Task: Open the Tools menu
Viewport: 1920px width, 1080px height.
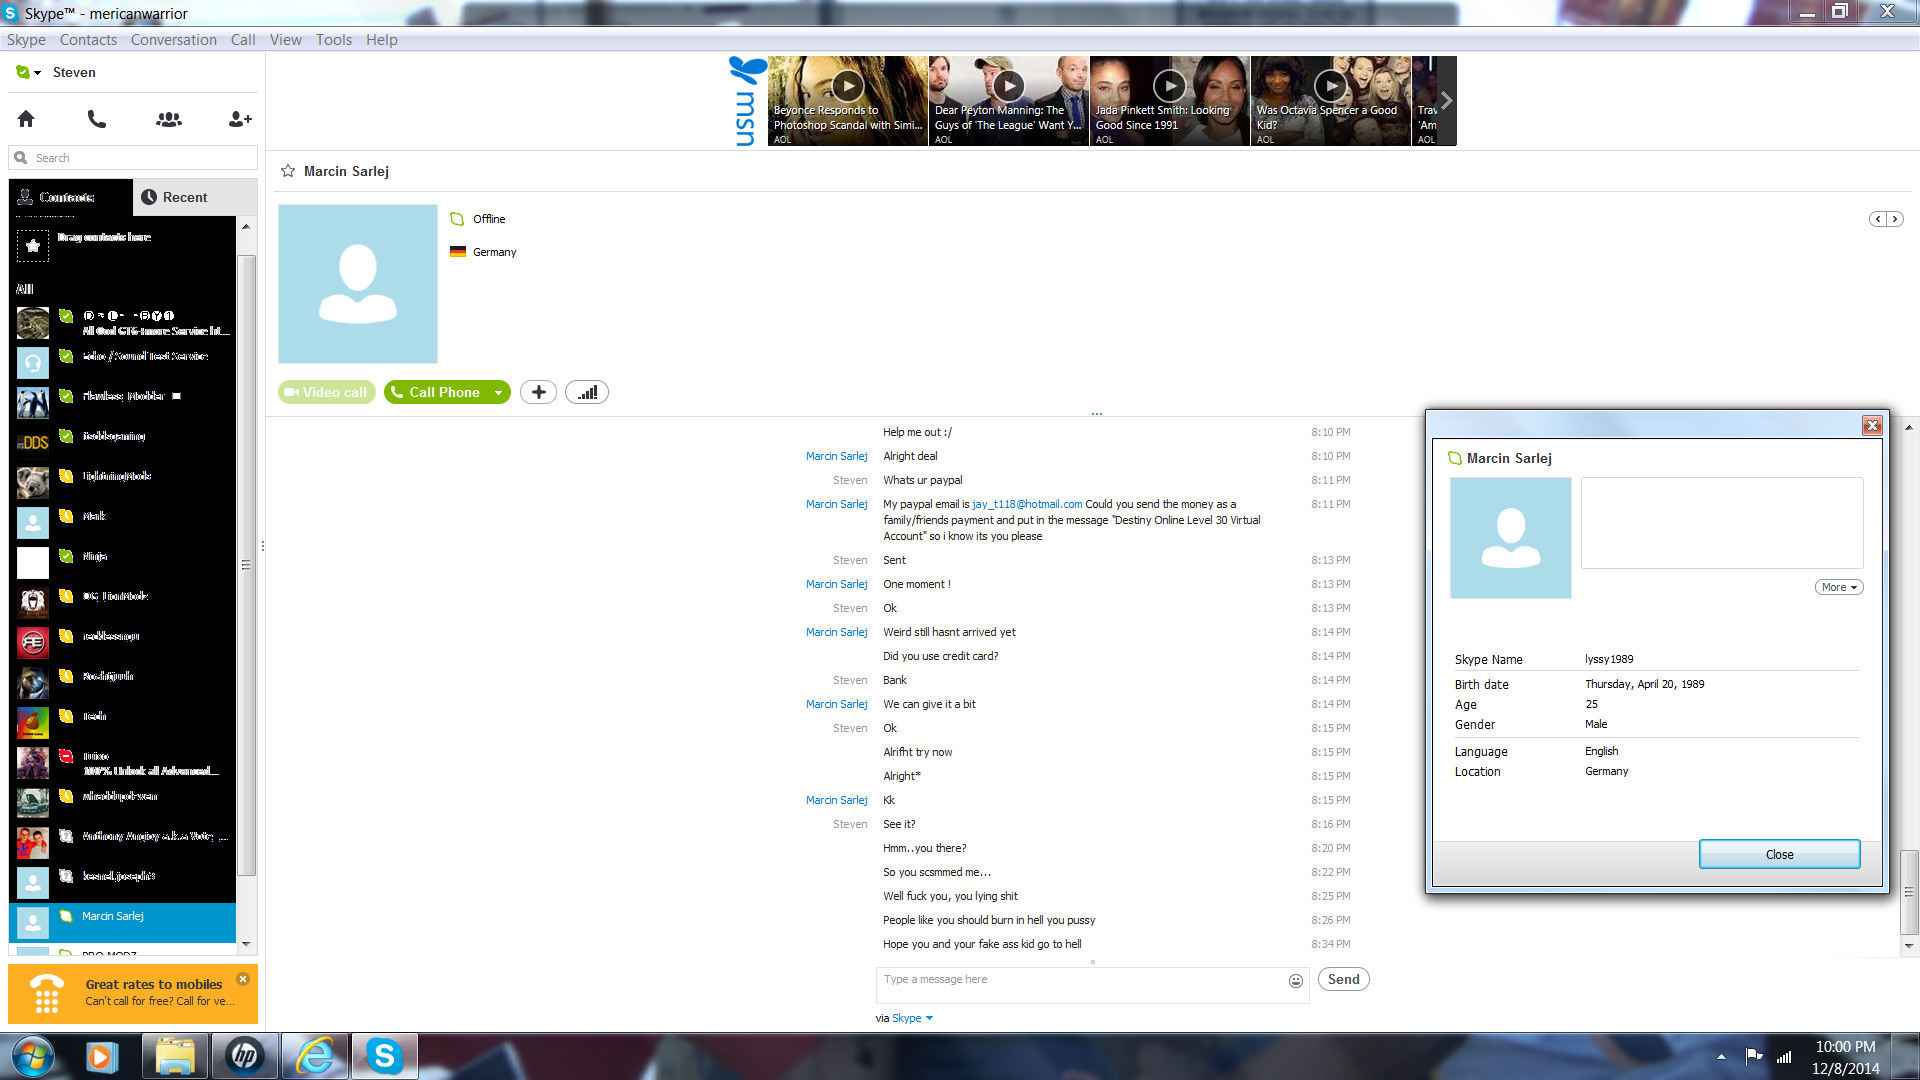Action: point(334,40)
